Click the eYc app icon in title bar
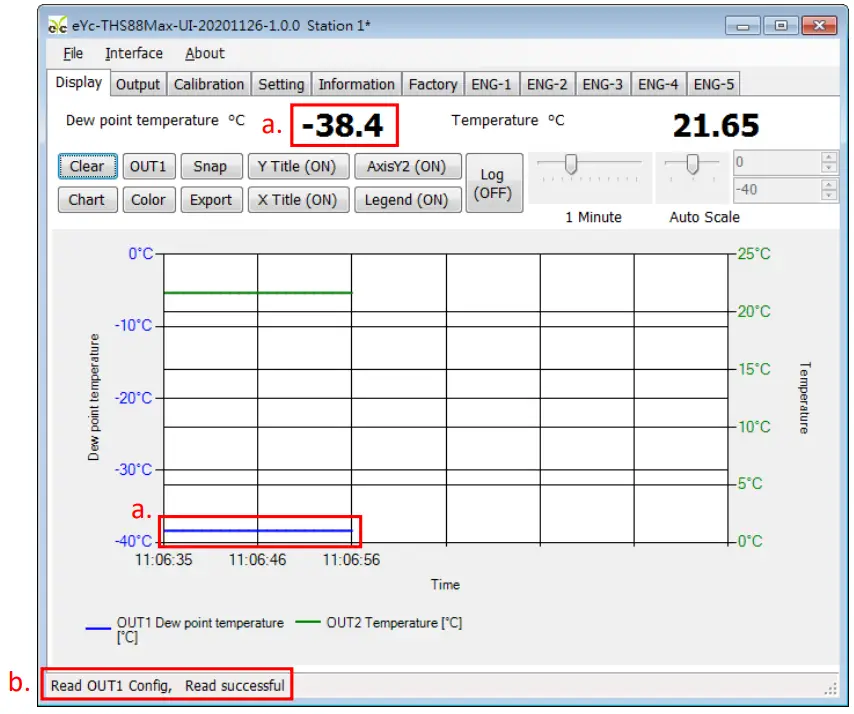Viewport: 854px width, 714px height. (58, 25)
